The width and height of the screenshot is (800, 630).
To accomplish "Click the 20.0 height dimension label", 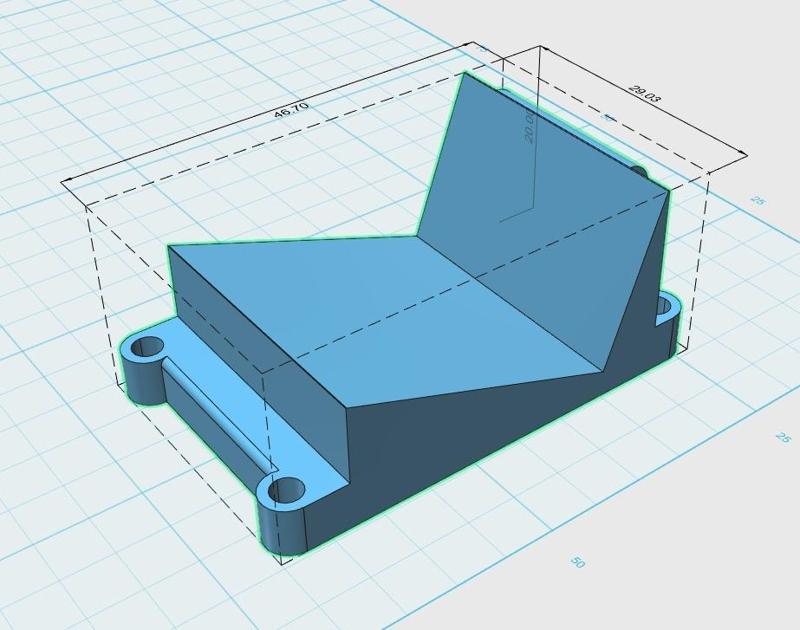I will [530, 126].
